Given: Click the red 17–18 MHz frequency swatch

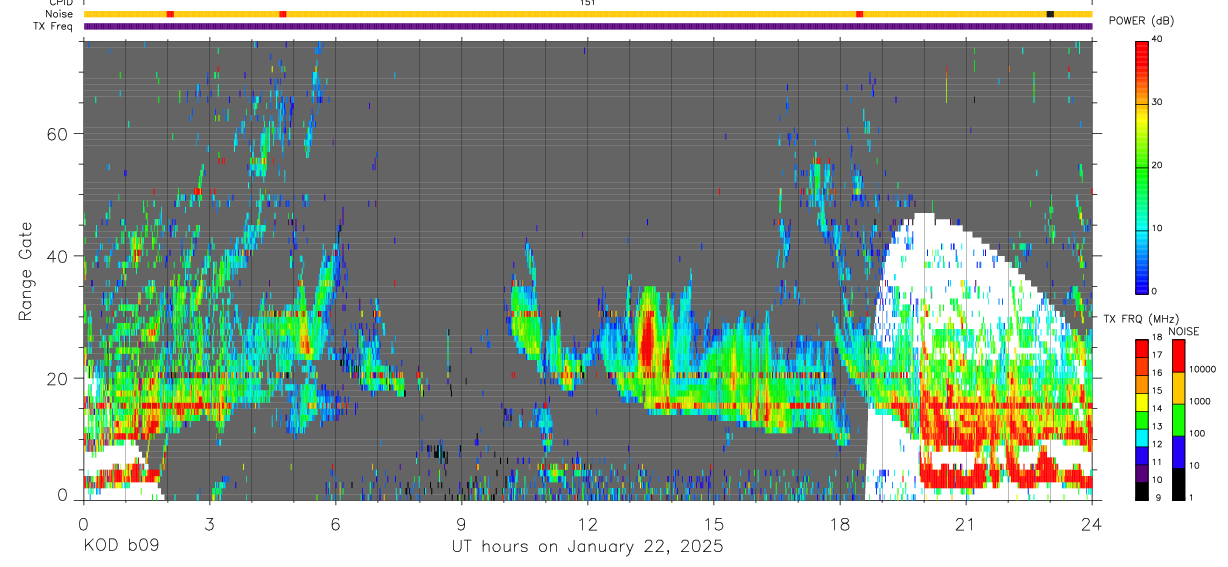Looking at the screenshot, I should [x=1142, y=349].
